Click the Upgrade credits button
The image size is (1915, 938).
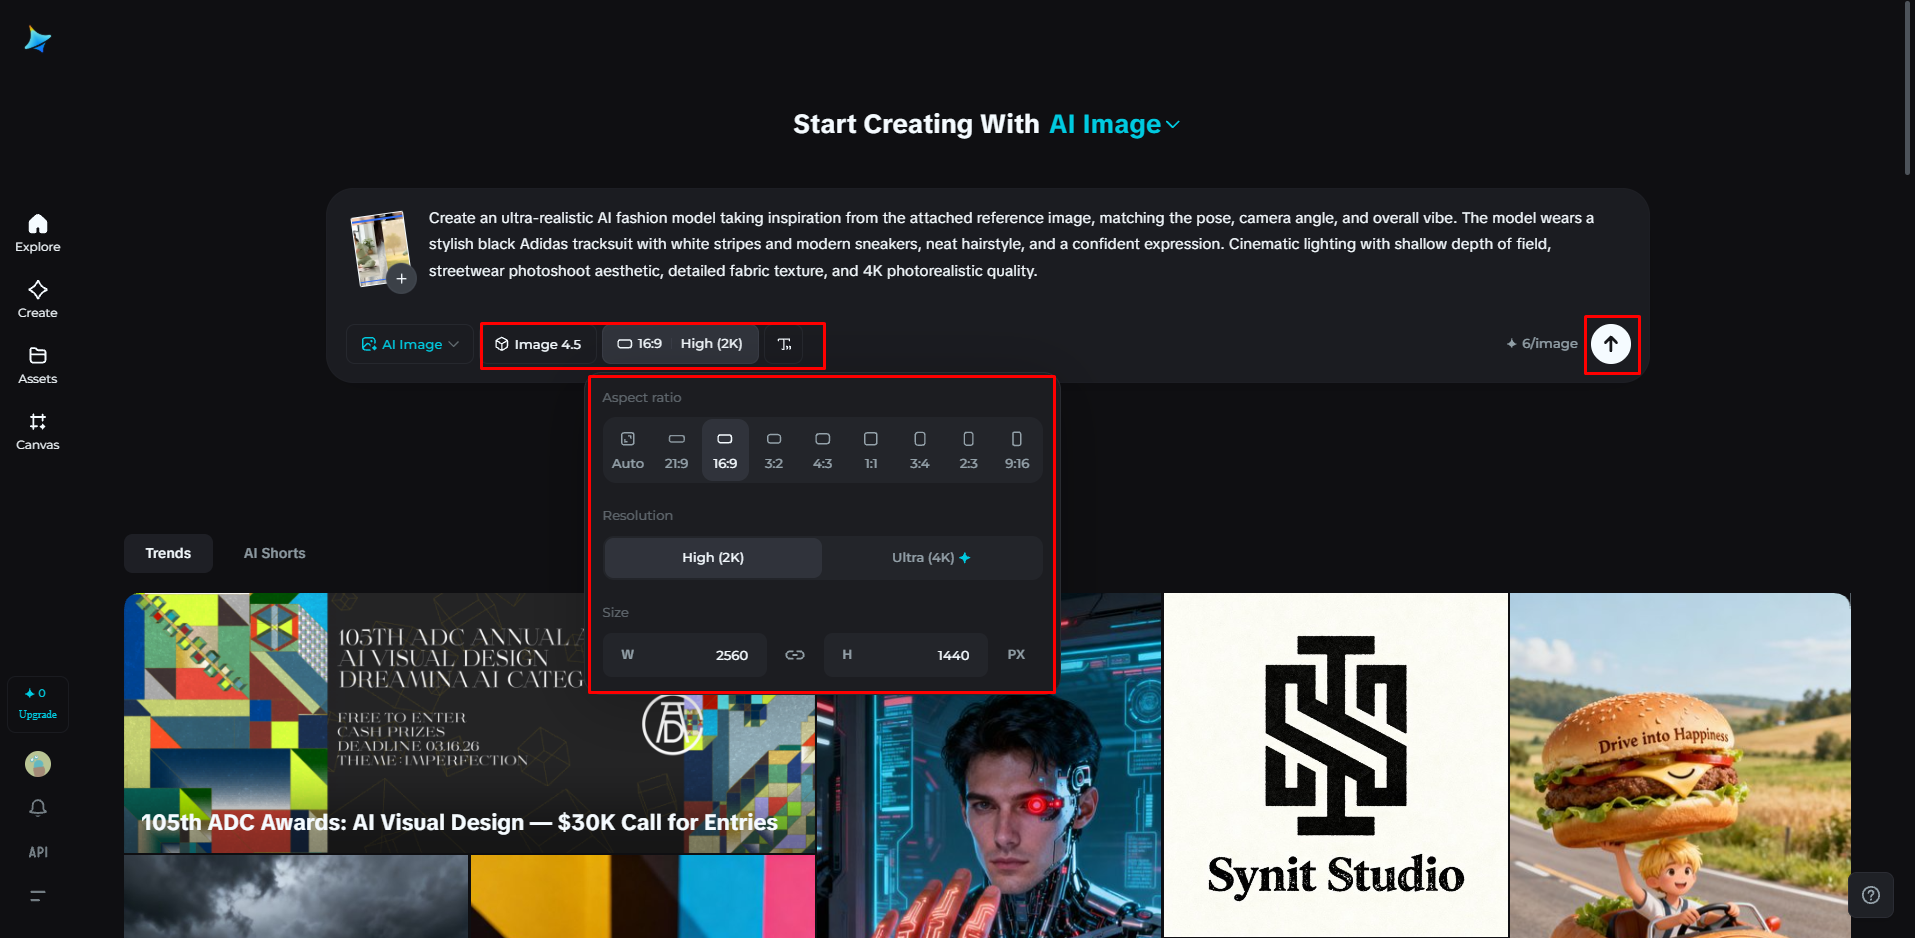(38, 704)
